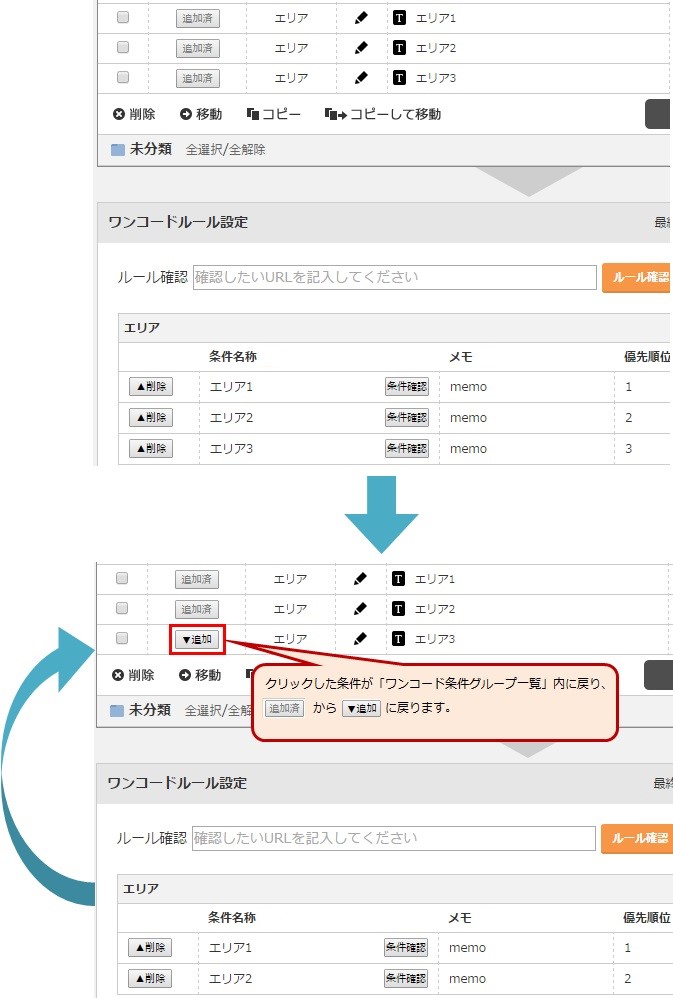This screenshot has width=673, height=998.
Task: Check the エリア3 row checkbox in upper screenshot
Action: 123,77
